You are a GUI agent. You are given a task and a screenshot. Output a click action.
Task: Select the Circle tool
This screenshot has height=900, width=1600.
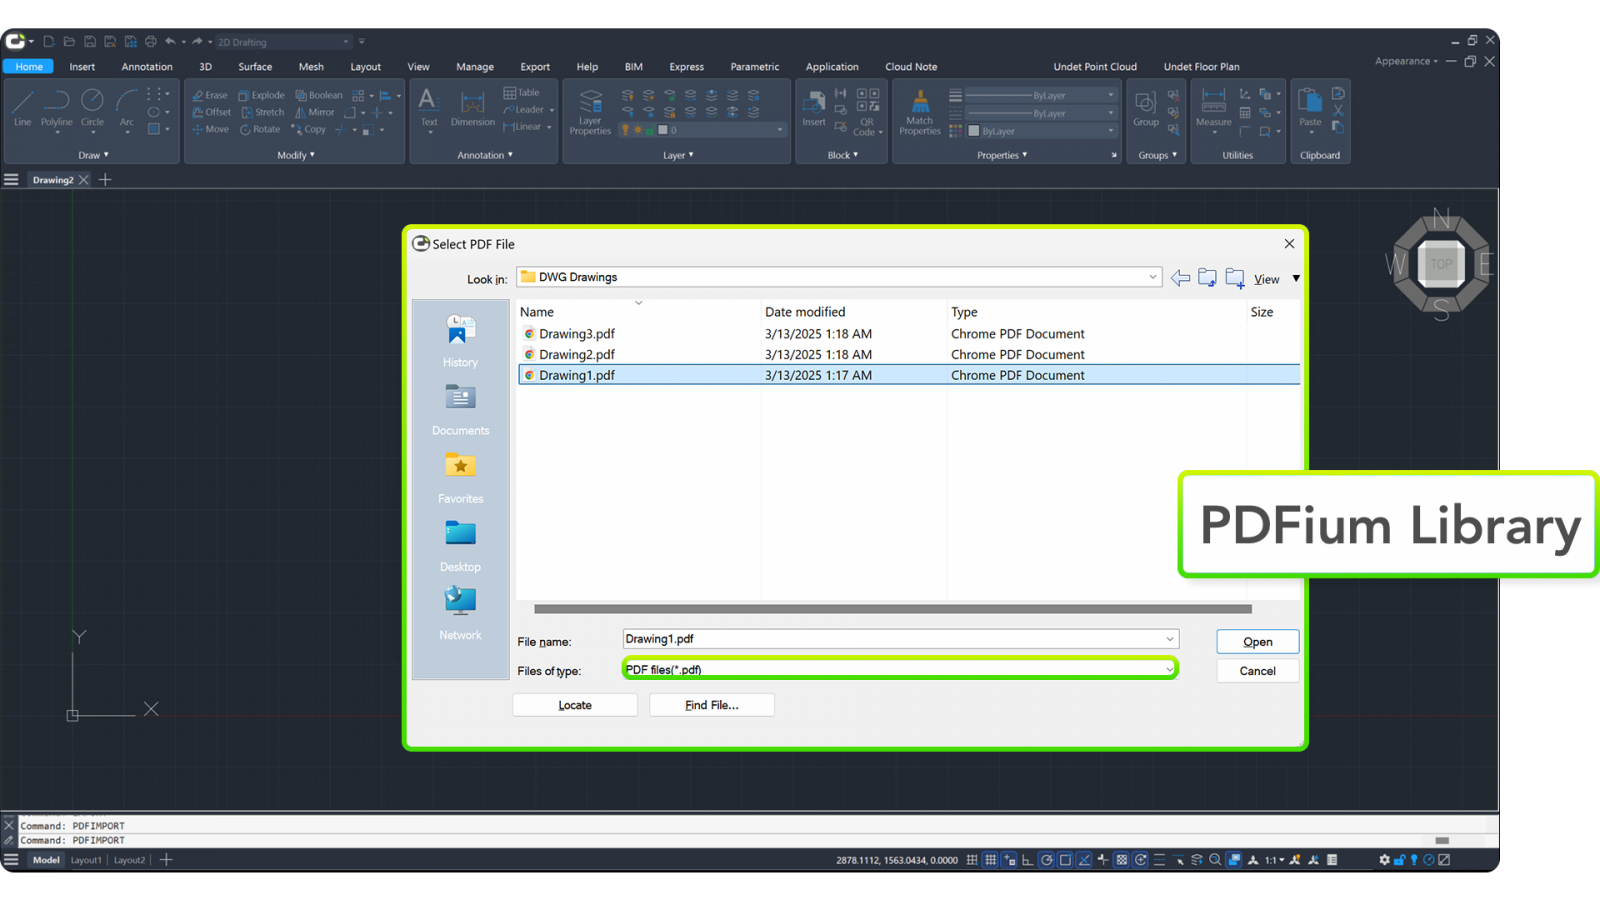(x=92, y=108)
